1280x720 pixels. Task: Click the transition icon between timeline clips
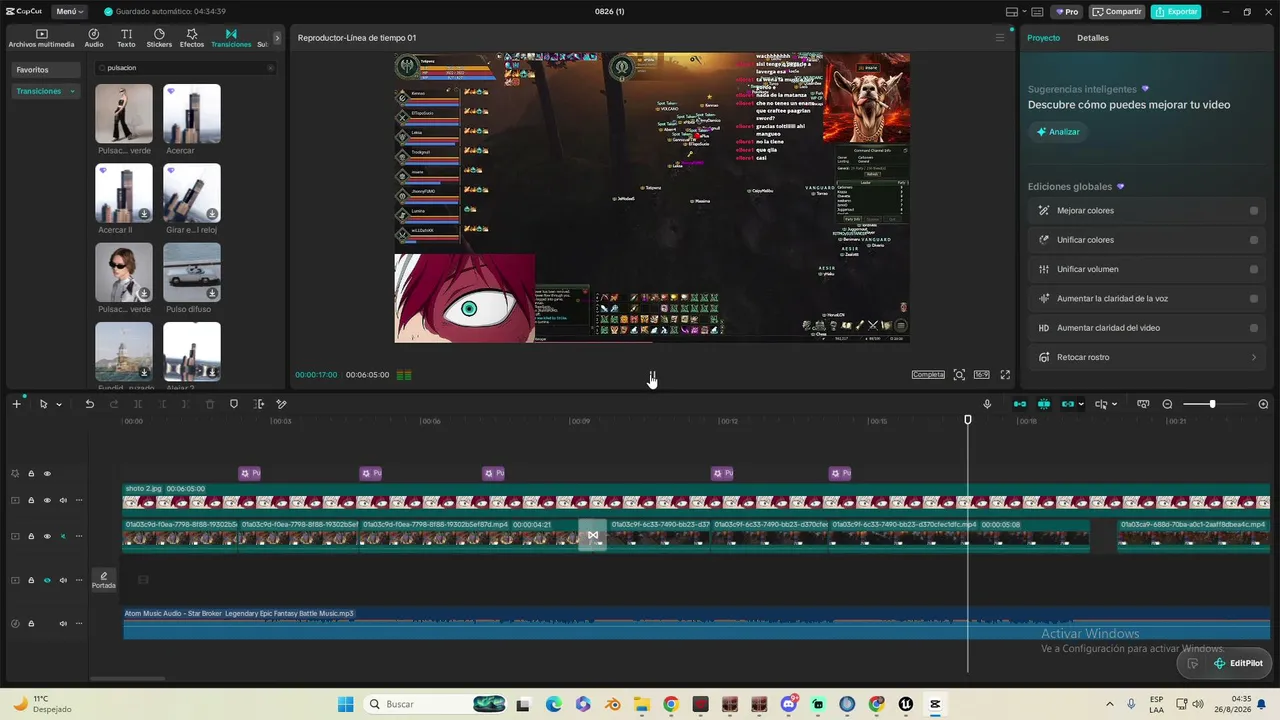click(x=593, y=535)
